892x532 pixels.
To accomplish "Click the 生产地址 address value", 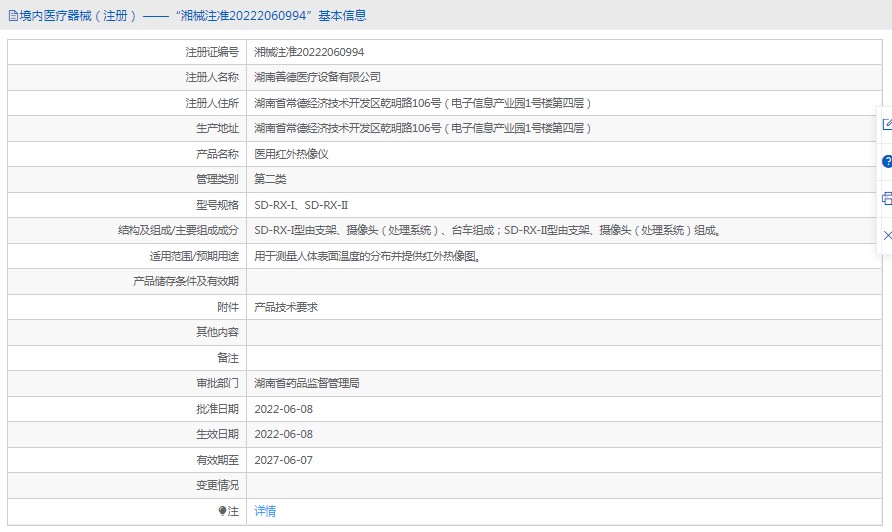I will point(423,129).
